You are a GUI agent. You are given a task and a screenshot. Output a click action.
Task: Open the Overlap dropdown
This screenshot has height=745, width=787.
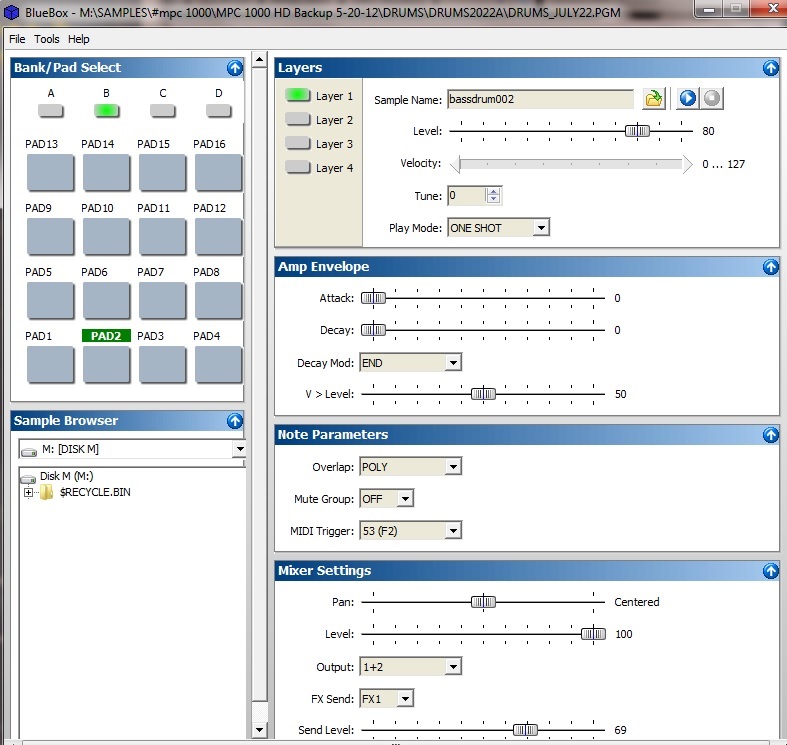pos(453,467)
